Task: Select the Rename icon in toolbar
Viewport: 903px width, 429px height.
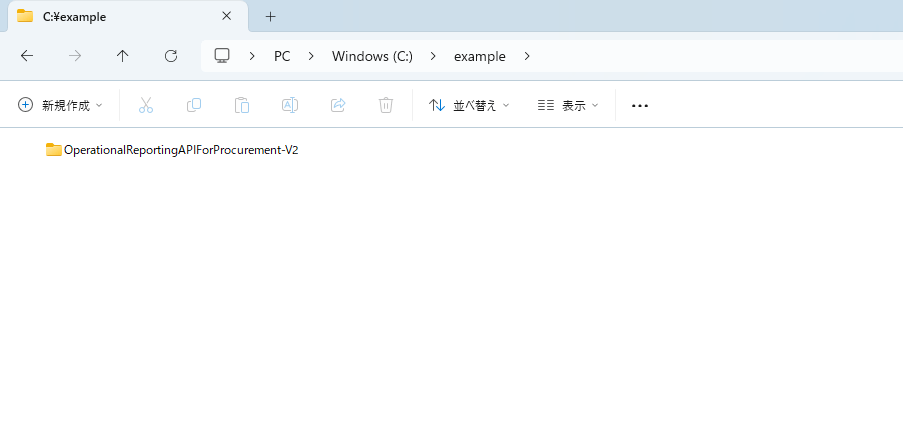Action: tap(290, 105)
